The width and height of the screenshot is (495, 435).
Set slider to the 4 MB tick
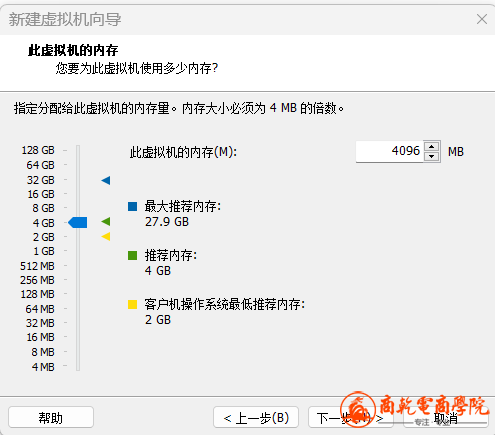point(78,366)
